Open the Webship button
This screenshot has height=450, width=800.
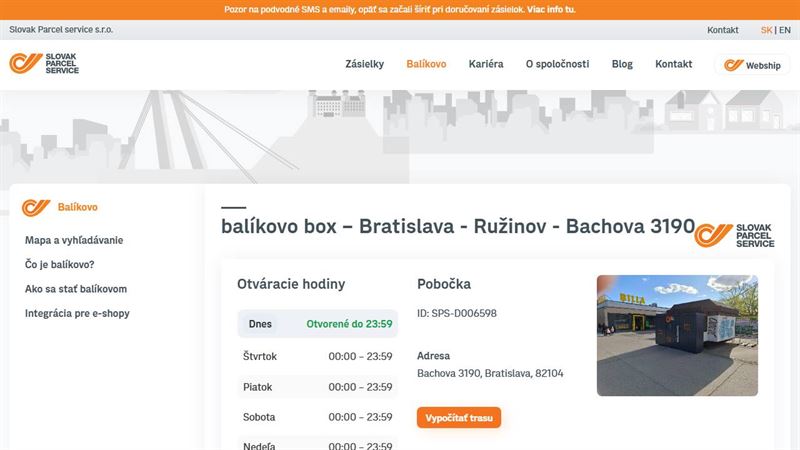(x=752, y=65)
